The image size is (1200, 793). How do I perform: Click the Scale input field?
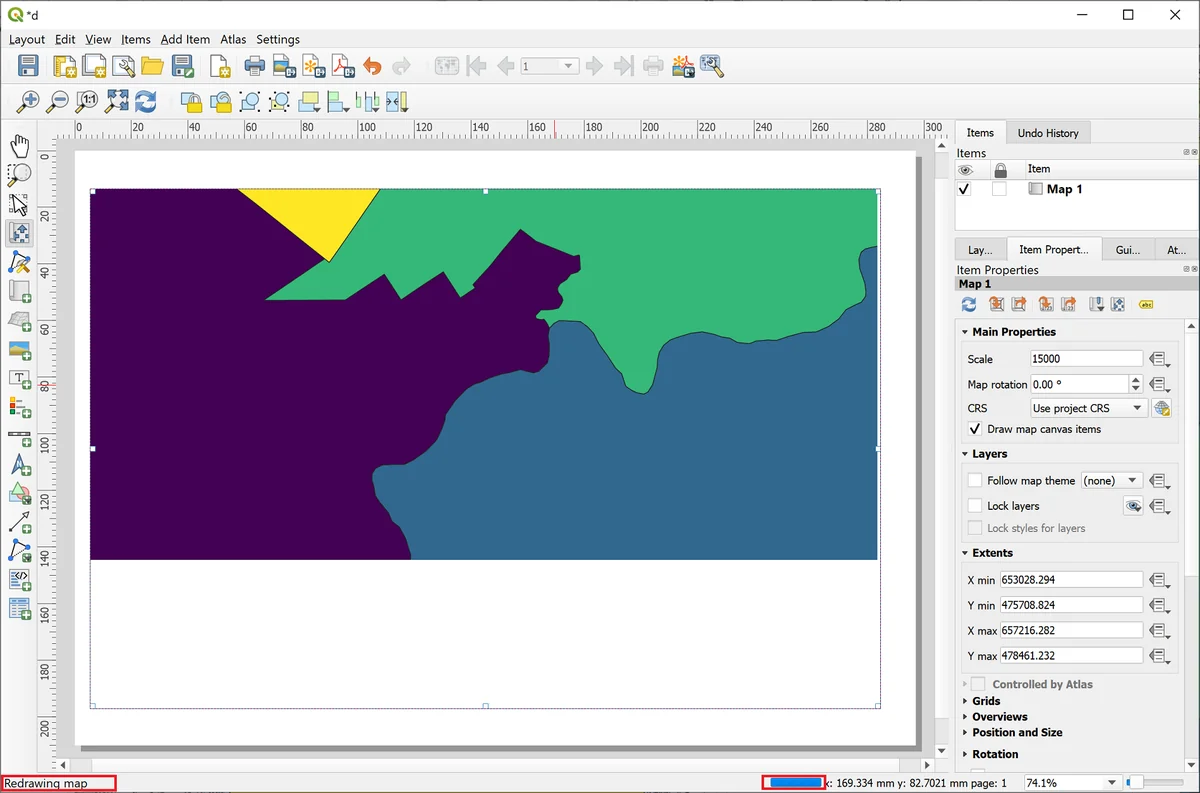pos(1085,359)
